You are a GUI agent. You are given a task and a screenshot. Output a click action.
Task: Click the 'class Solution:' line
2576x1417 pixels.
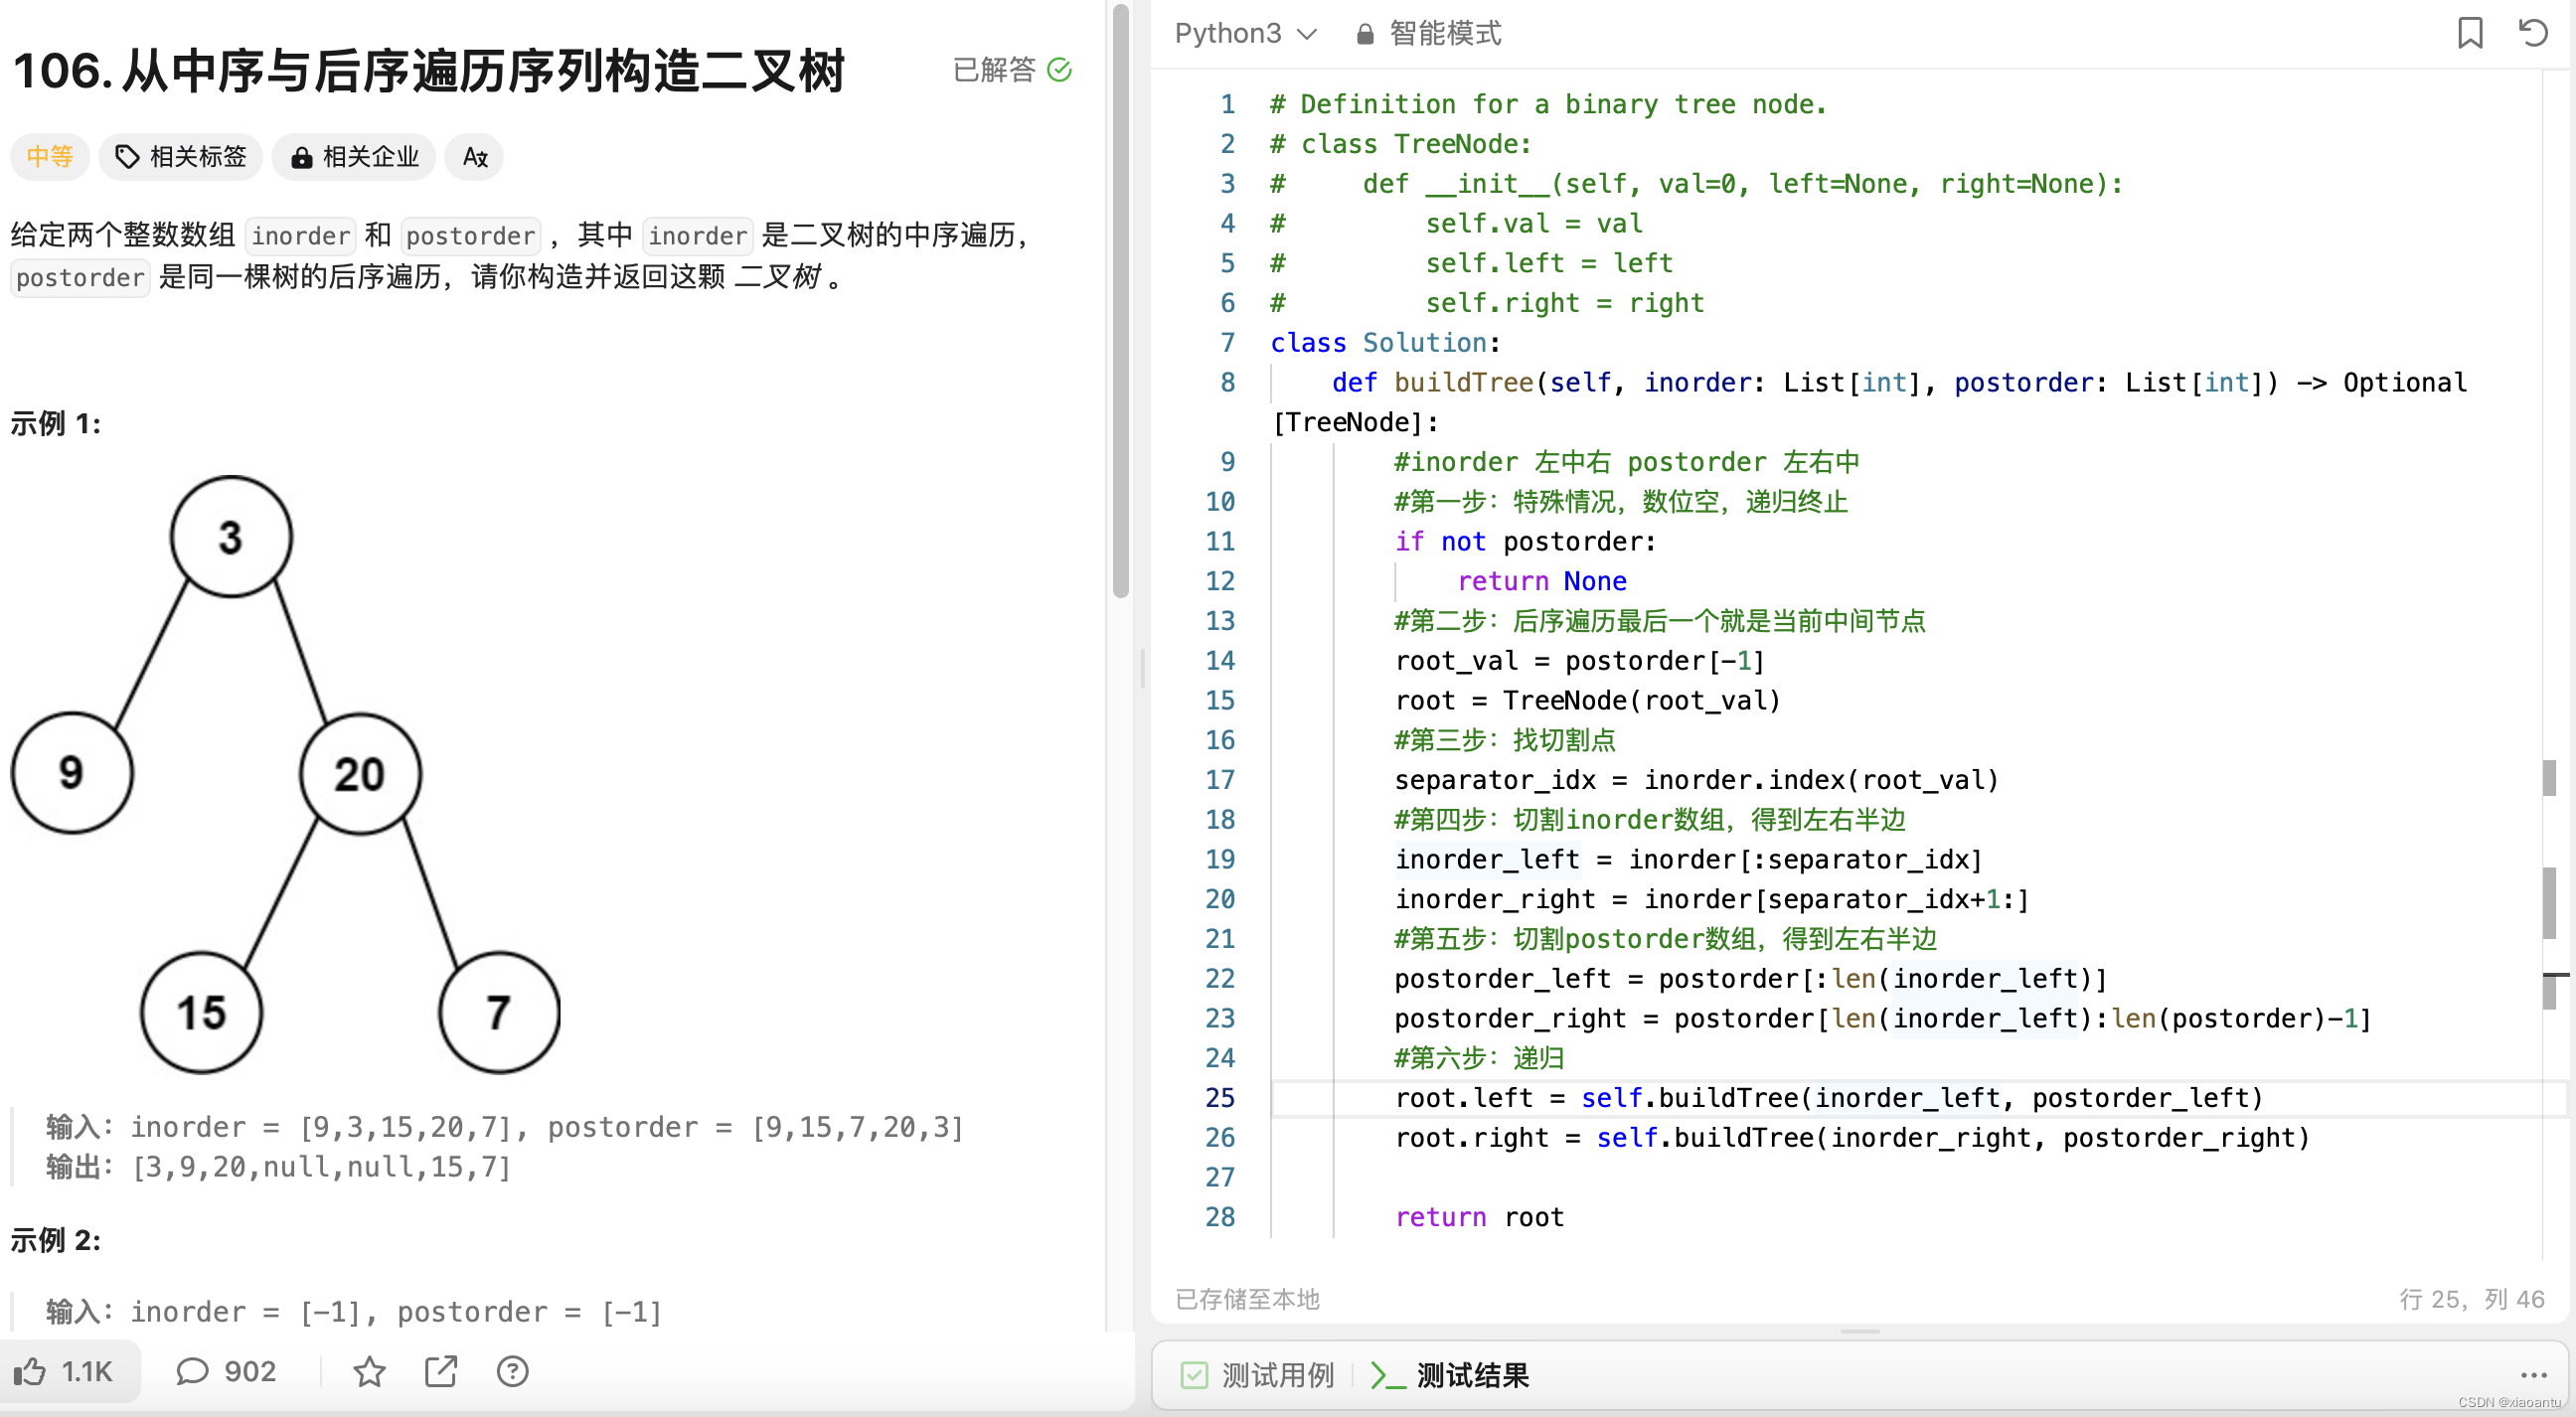tap(1385, 343)
